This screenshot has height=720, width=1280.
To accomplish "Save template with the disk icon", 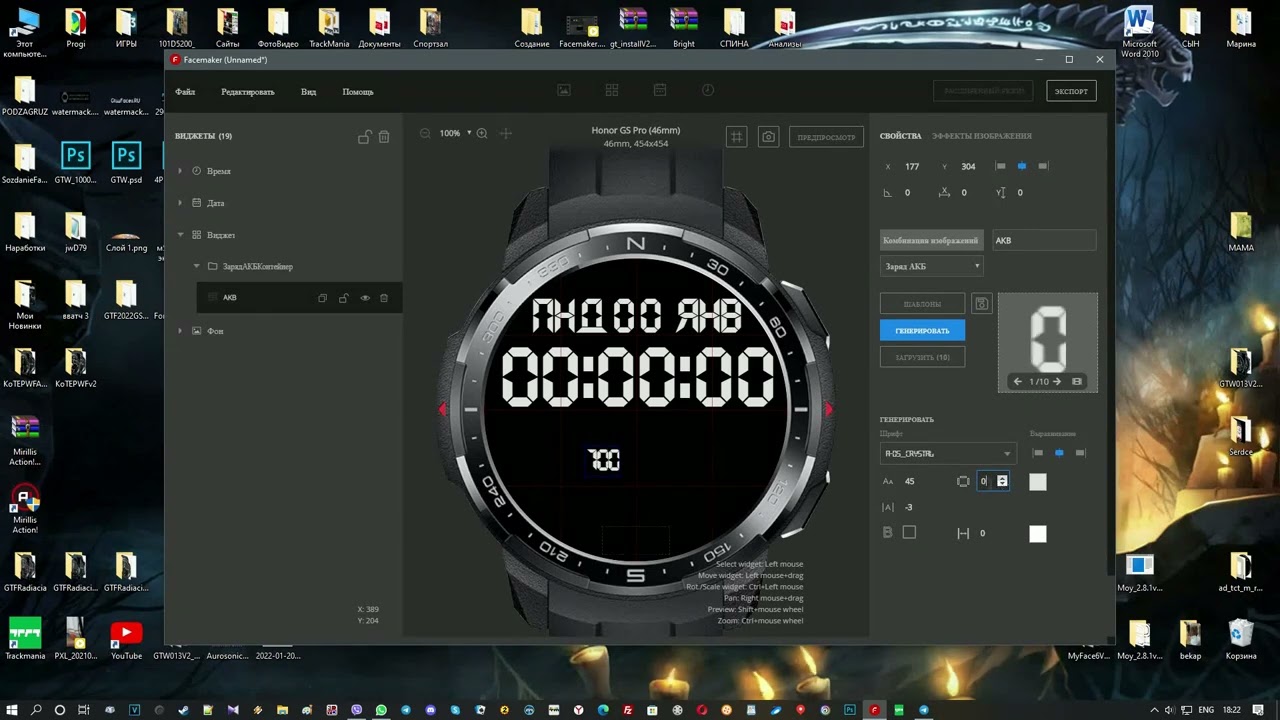I will (982, 303).
